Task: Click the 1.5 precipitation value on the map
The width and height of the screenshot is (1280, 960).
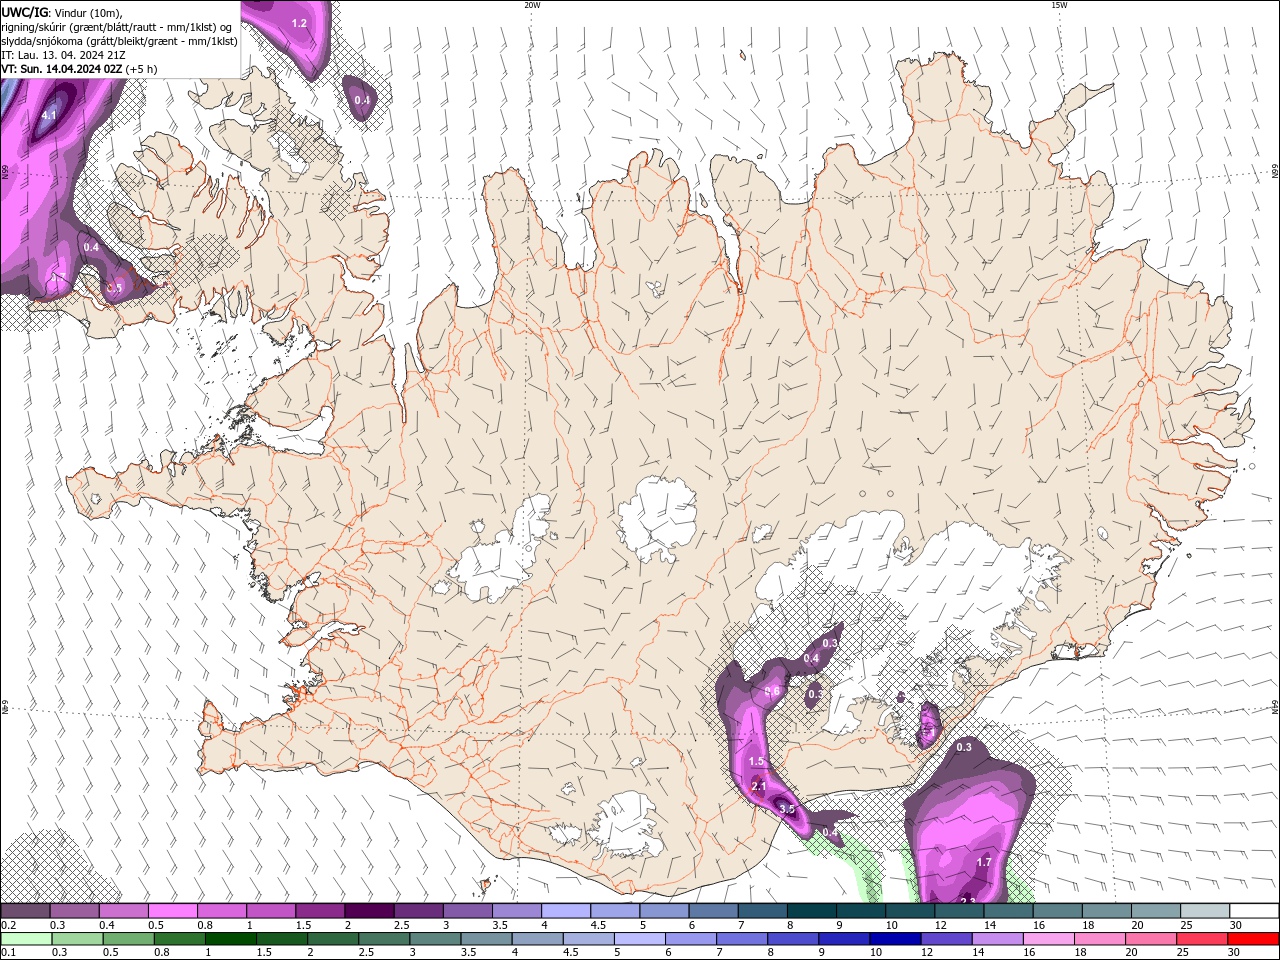Action: [756, 762]
